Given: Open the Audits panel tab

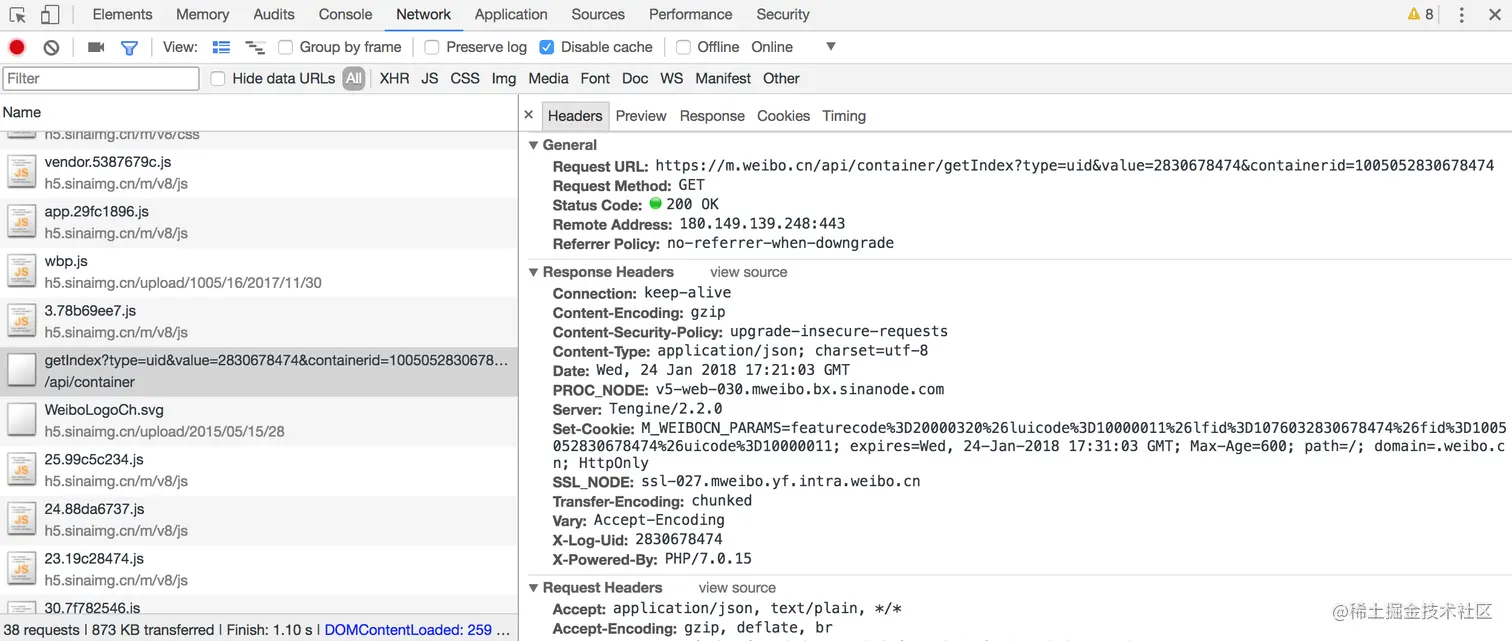Looking at the screenshot, I should point(274,14).
